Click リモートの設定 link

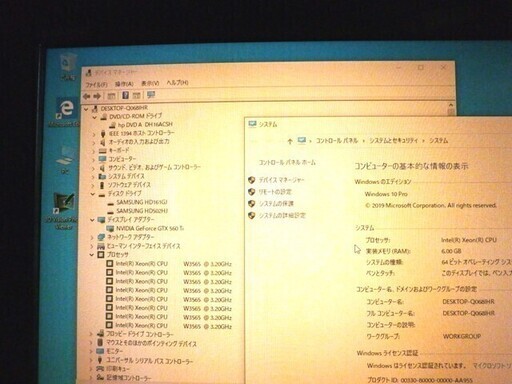[275, 192]
